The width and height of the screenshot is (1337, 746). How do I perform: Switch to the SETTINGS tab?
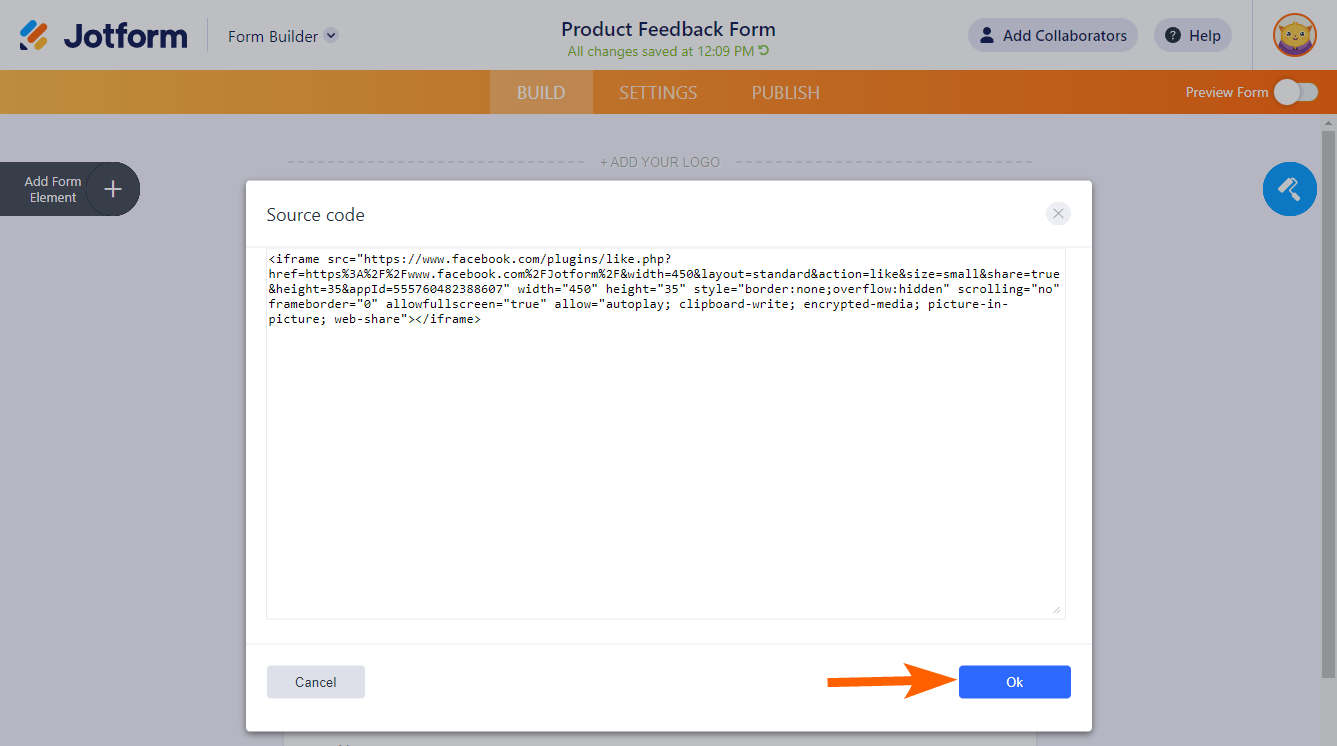tap(658, 93)
